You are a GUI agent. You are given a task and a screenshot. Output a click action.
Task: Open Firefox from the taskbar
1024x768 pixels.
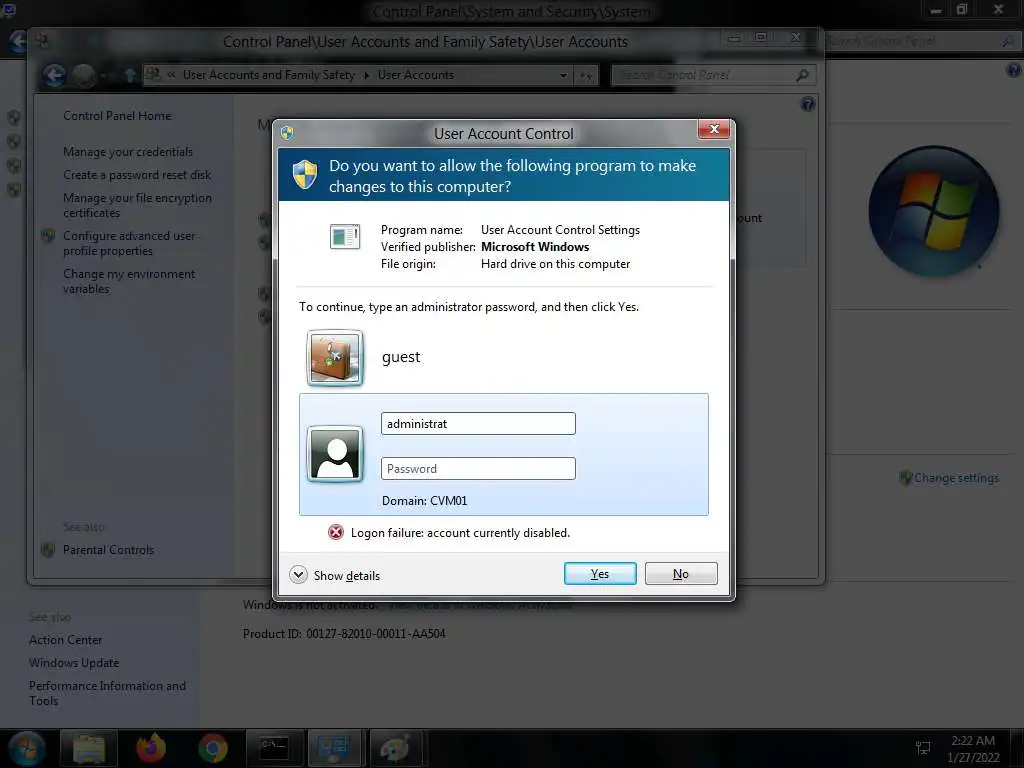(151, 748)
